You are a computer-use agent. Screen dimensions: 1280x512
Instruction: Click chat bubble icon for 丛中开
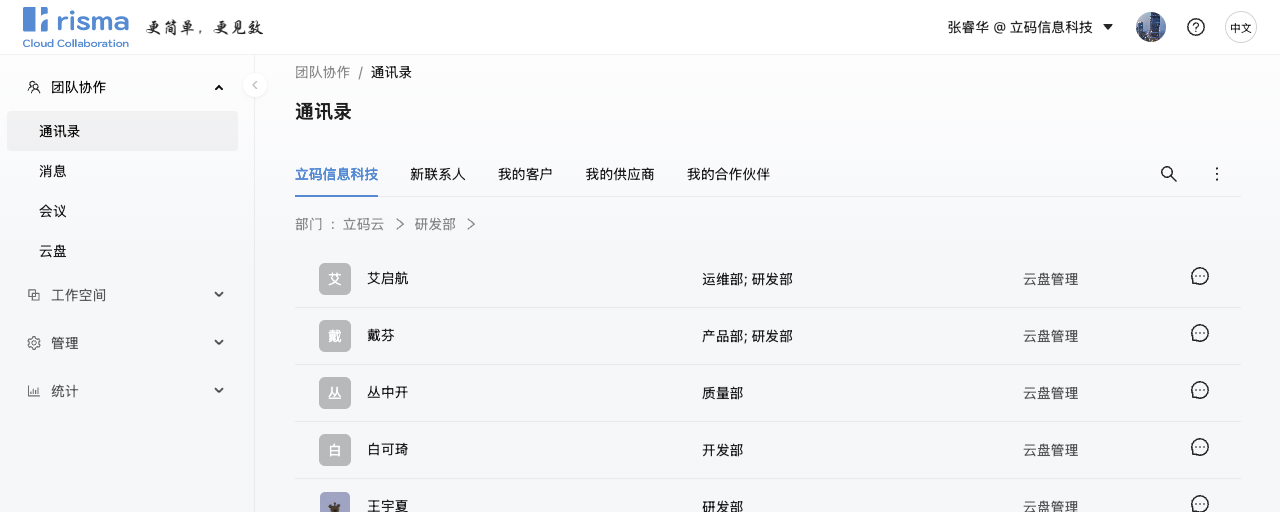click(x=1200, y=391)
